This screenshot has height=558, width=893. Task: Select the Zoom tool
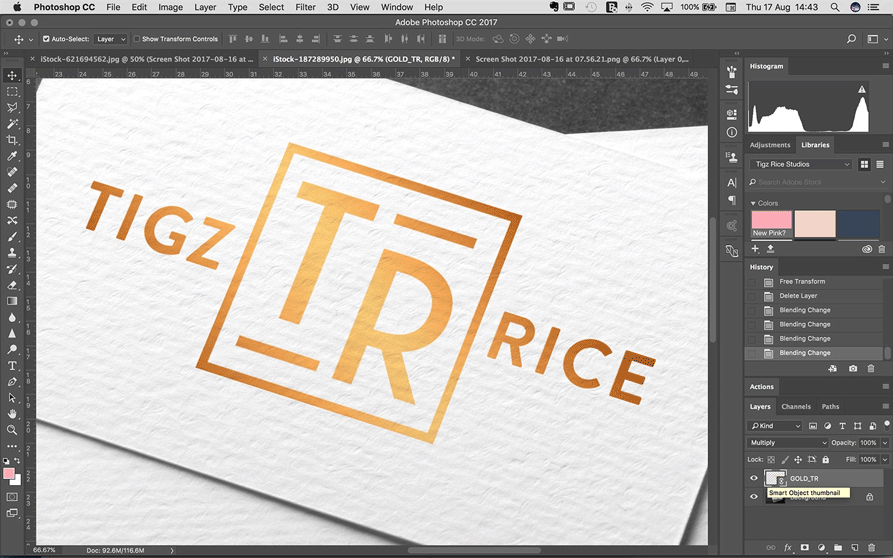click(12, 430)
